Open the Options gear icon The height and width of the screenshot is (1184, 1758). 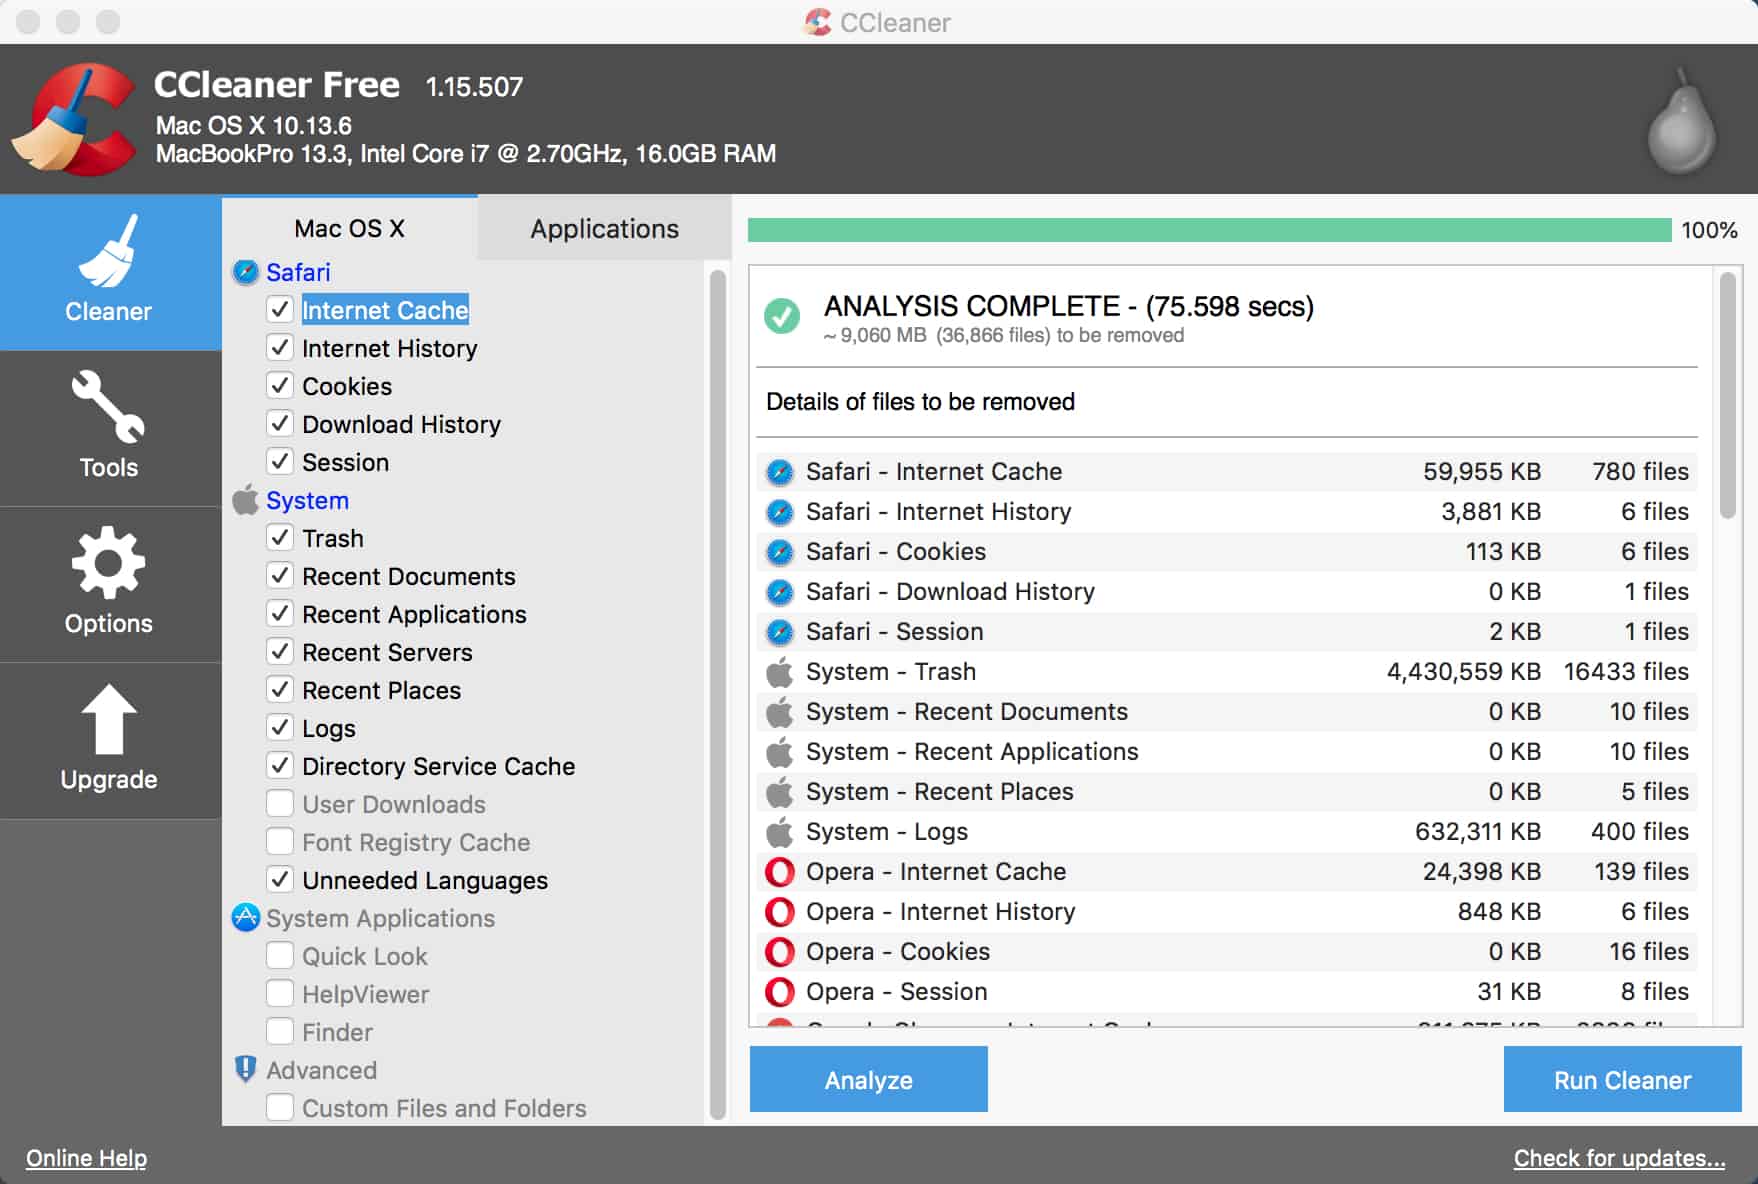point(108,563)
